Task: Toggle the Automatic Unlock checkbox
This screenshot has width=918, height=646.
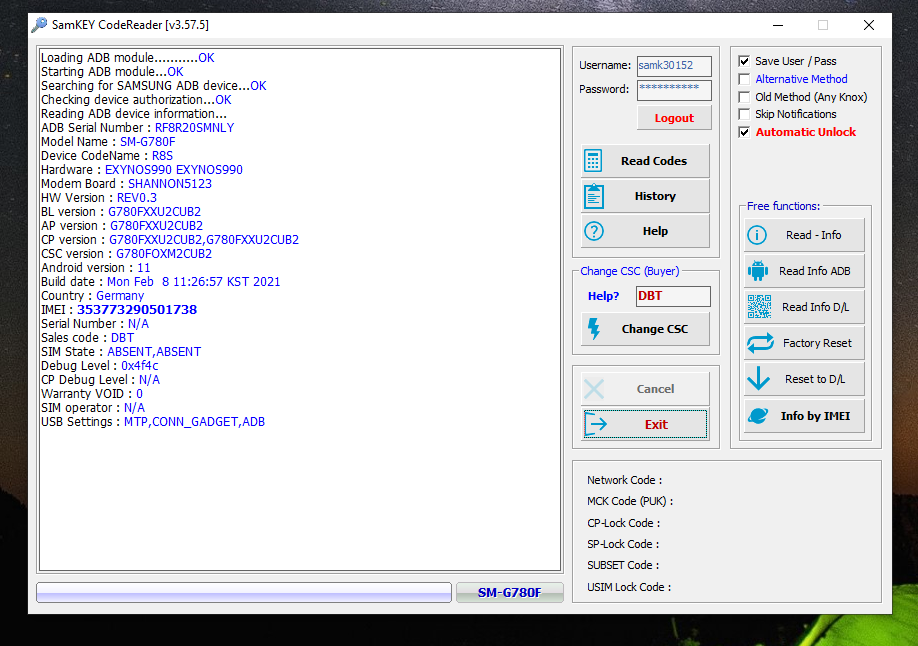Action: click(744, 132)
